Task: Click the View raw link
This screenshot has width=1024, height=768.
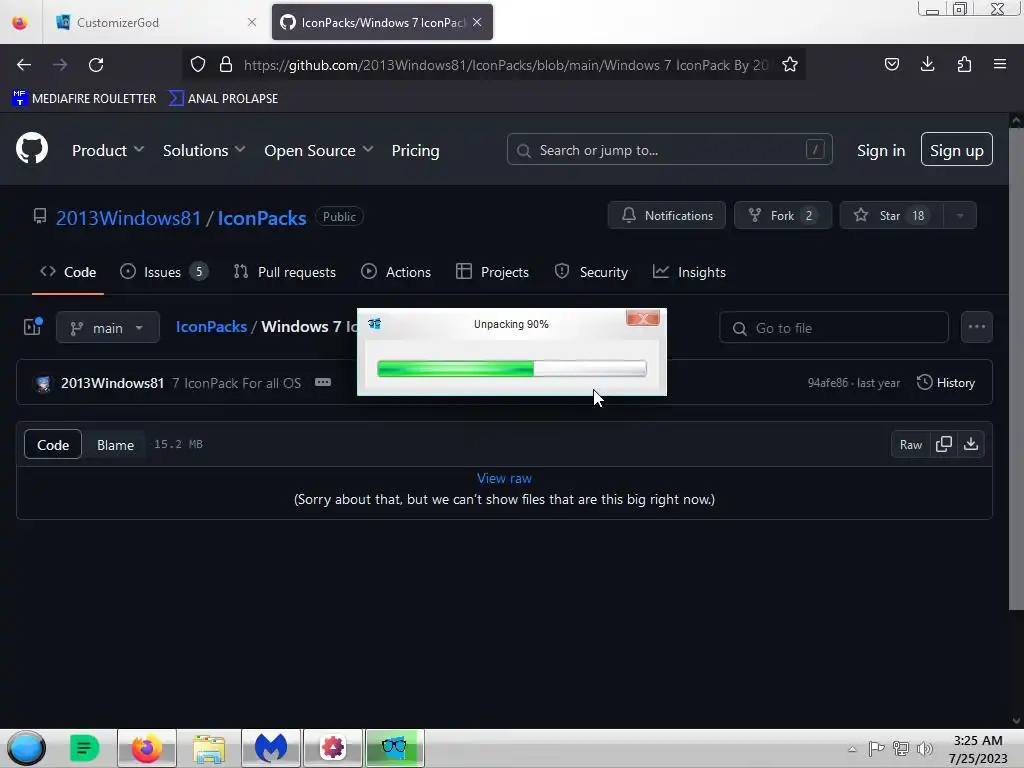Action: coord(504,478)
